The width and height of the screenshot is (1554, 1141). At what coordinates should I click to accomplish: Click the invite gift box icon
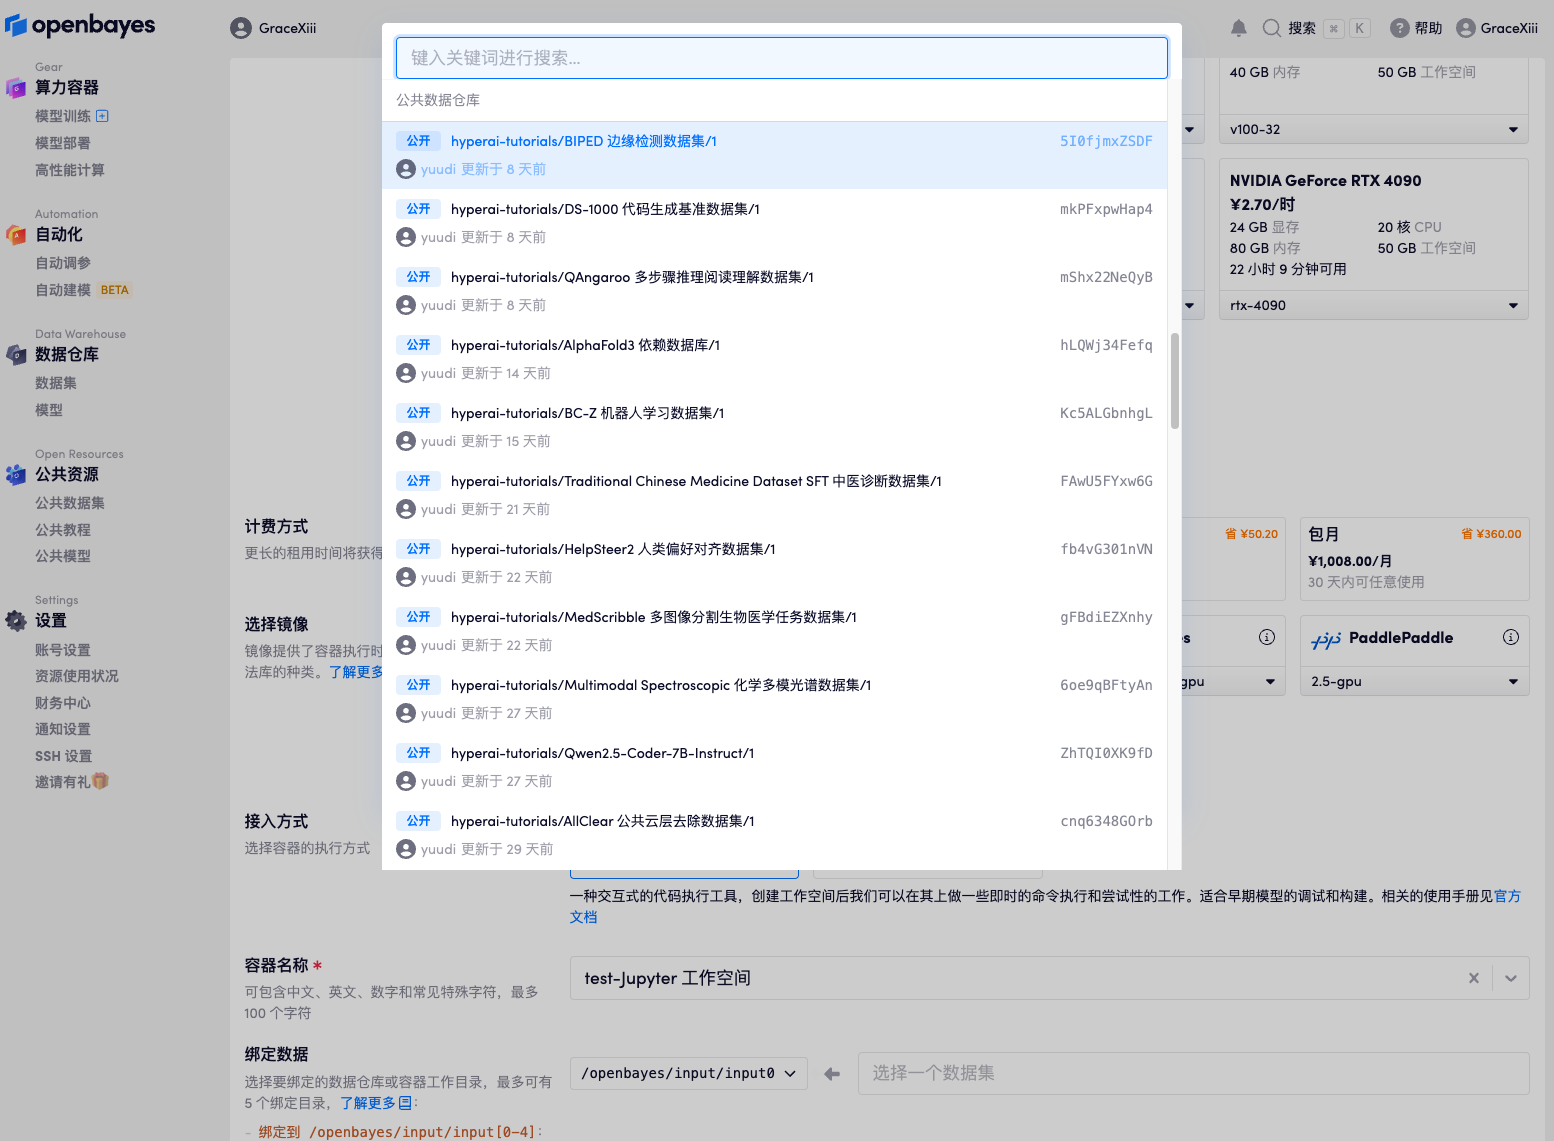click(100, 781)
